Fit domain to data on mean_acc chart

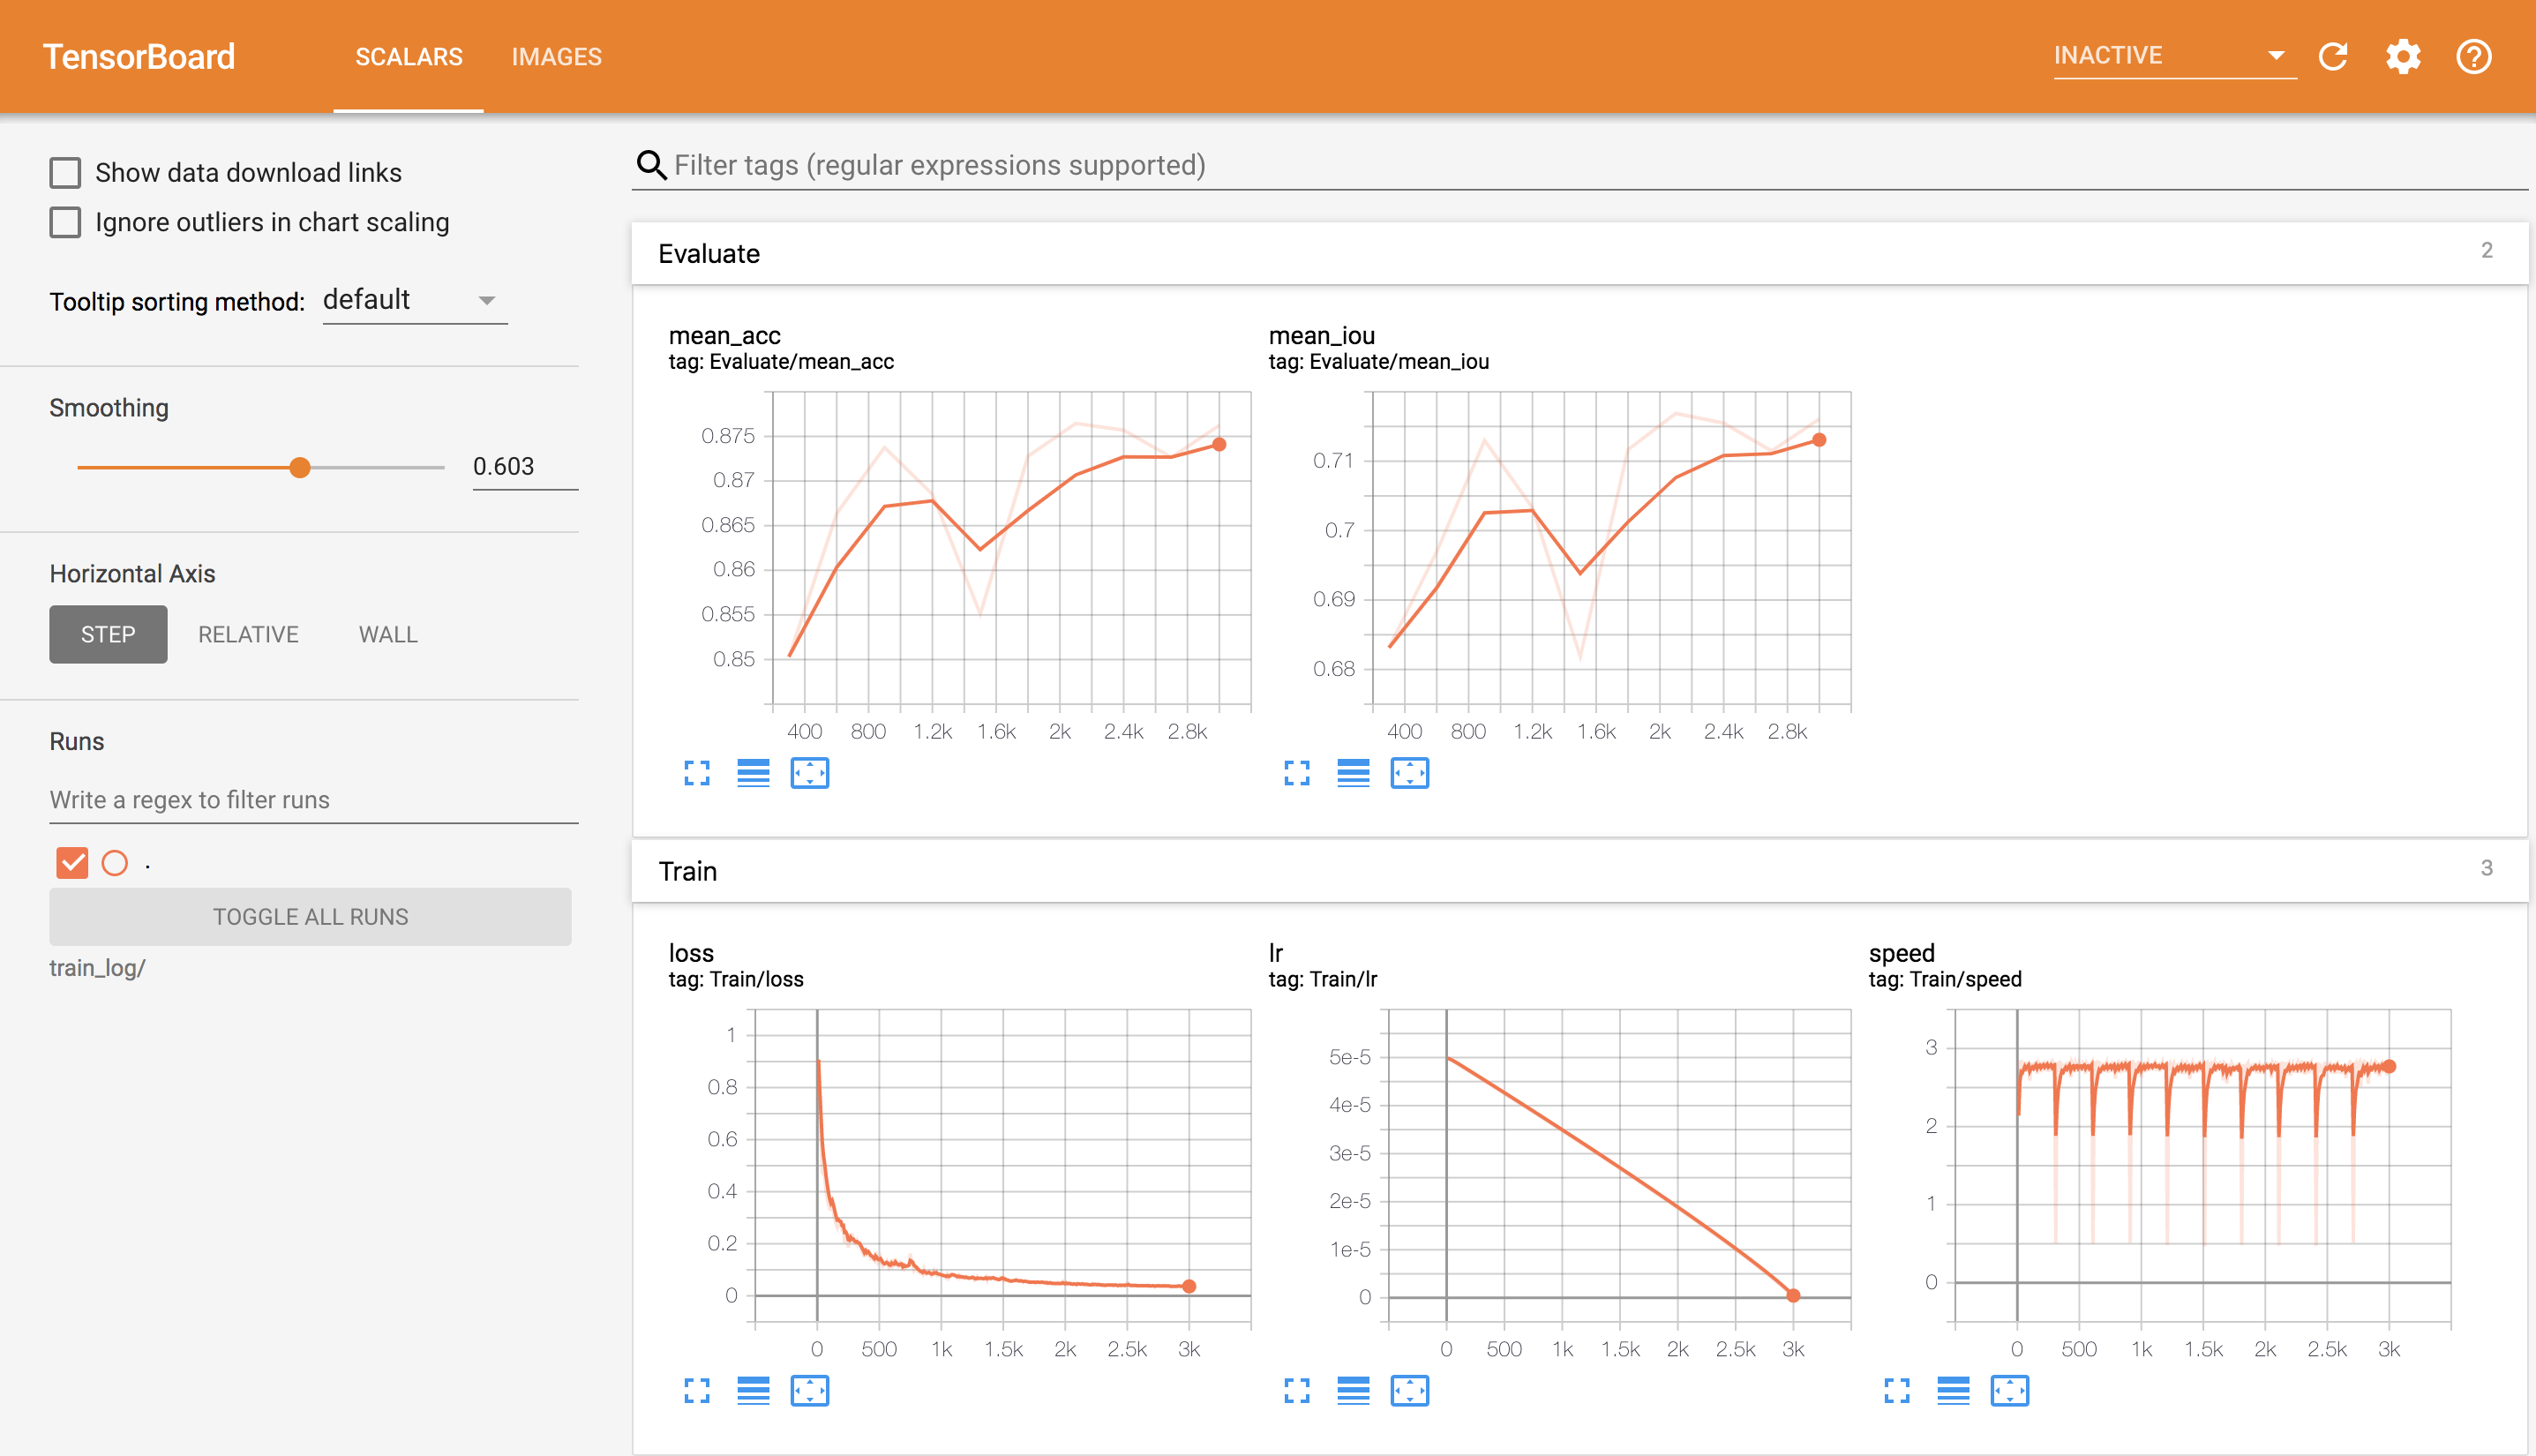[x=810, y=773]
